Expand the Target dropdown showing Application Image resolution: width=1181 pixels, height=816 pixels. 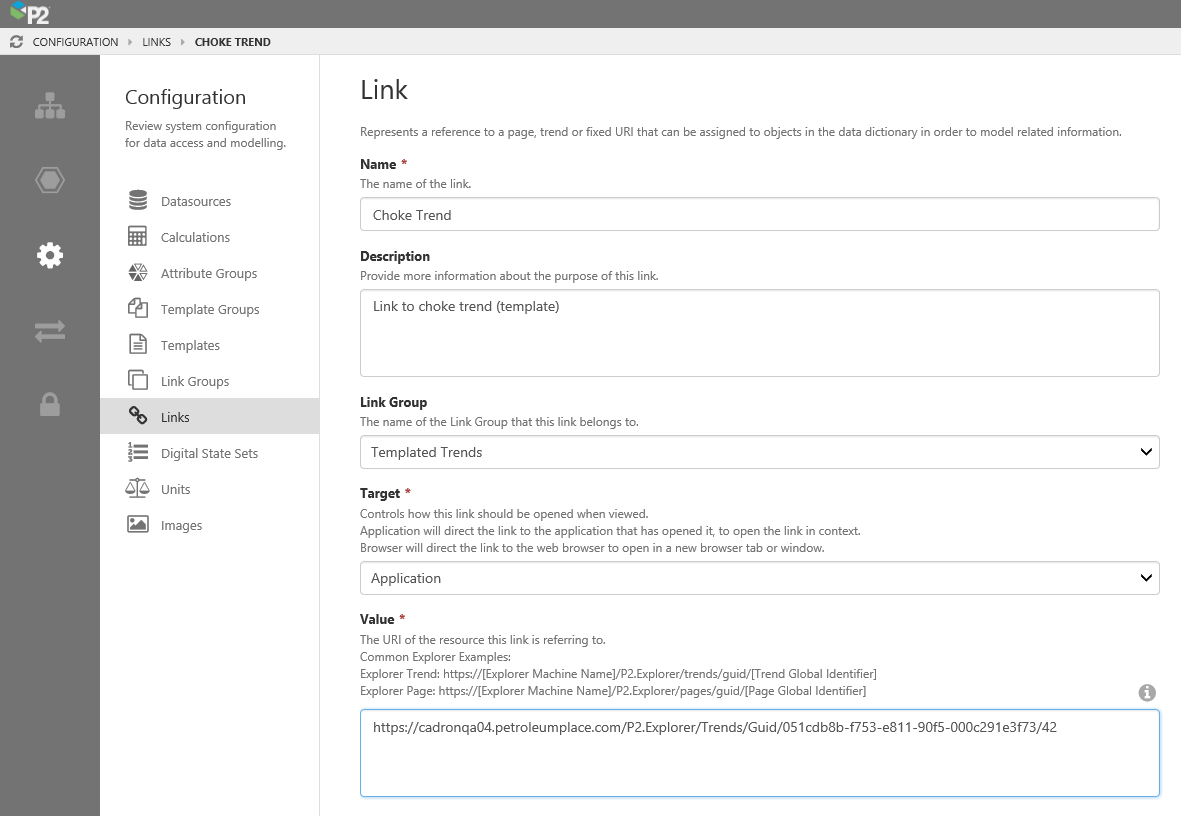point(759,578)
